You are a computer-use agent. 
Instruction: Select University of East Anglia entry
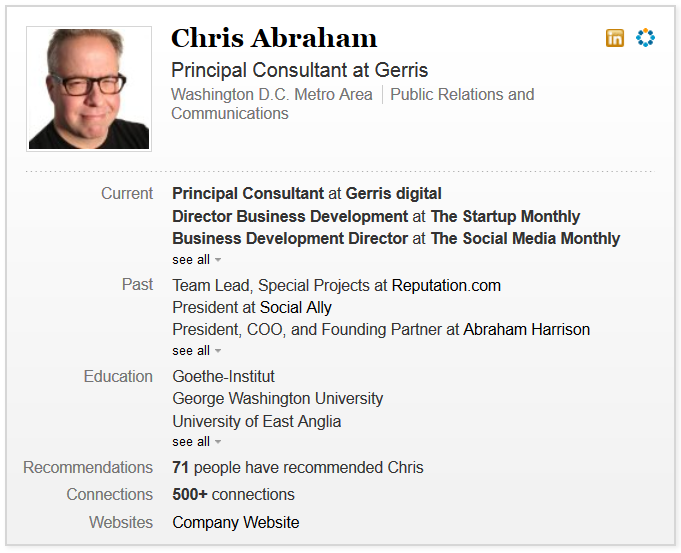pyautogui.click(x=256, y=421)
